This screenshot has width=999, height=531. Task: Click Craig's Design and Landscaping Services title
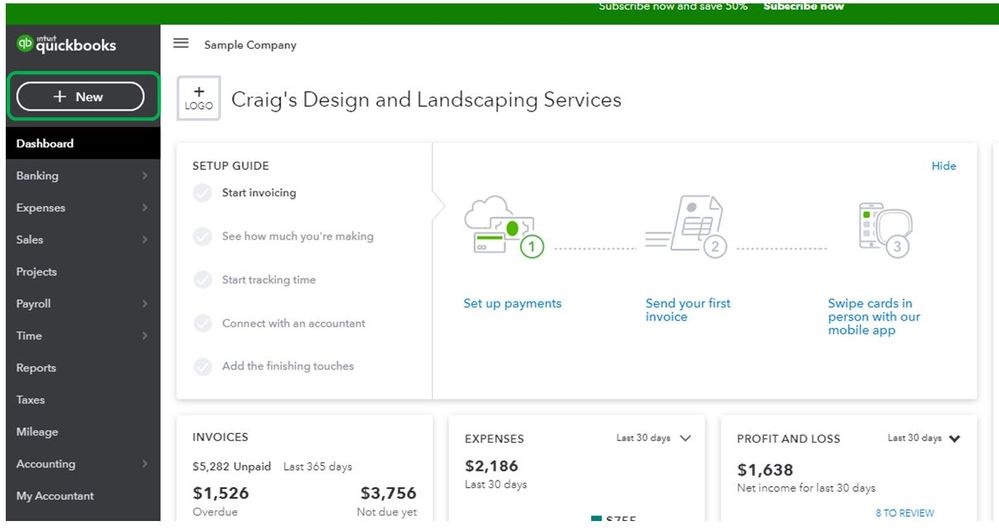point(426,99)
